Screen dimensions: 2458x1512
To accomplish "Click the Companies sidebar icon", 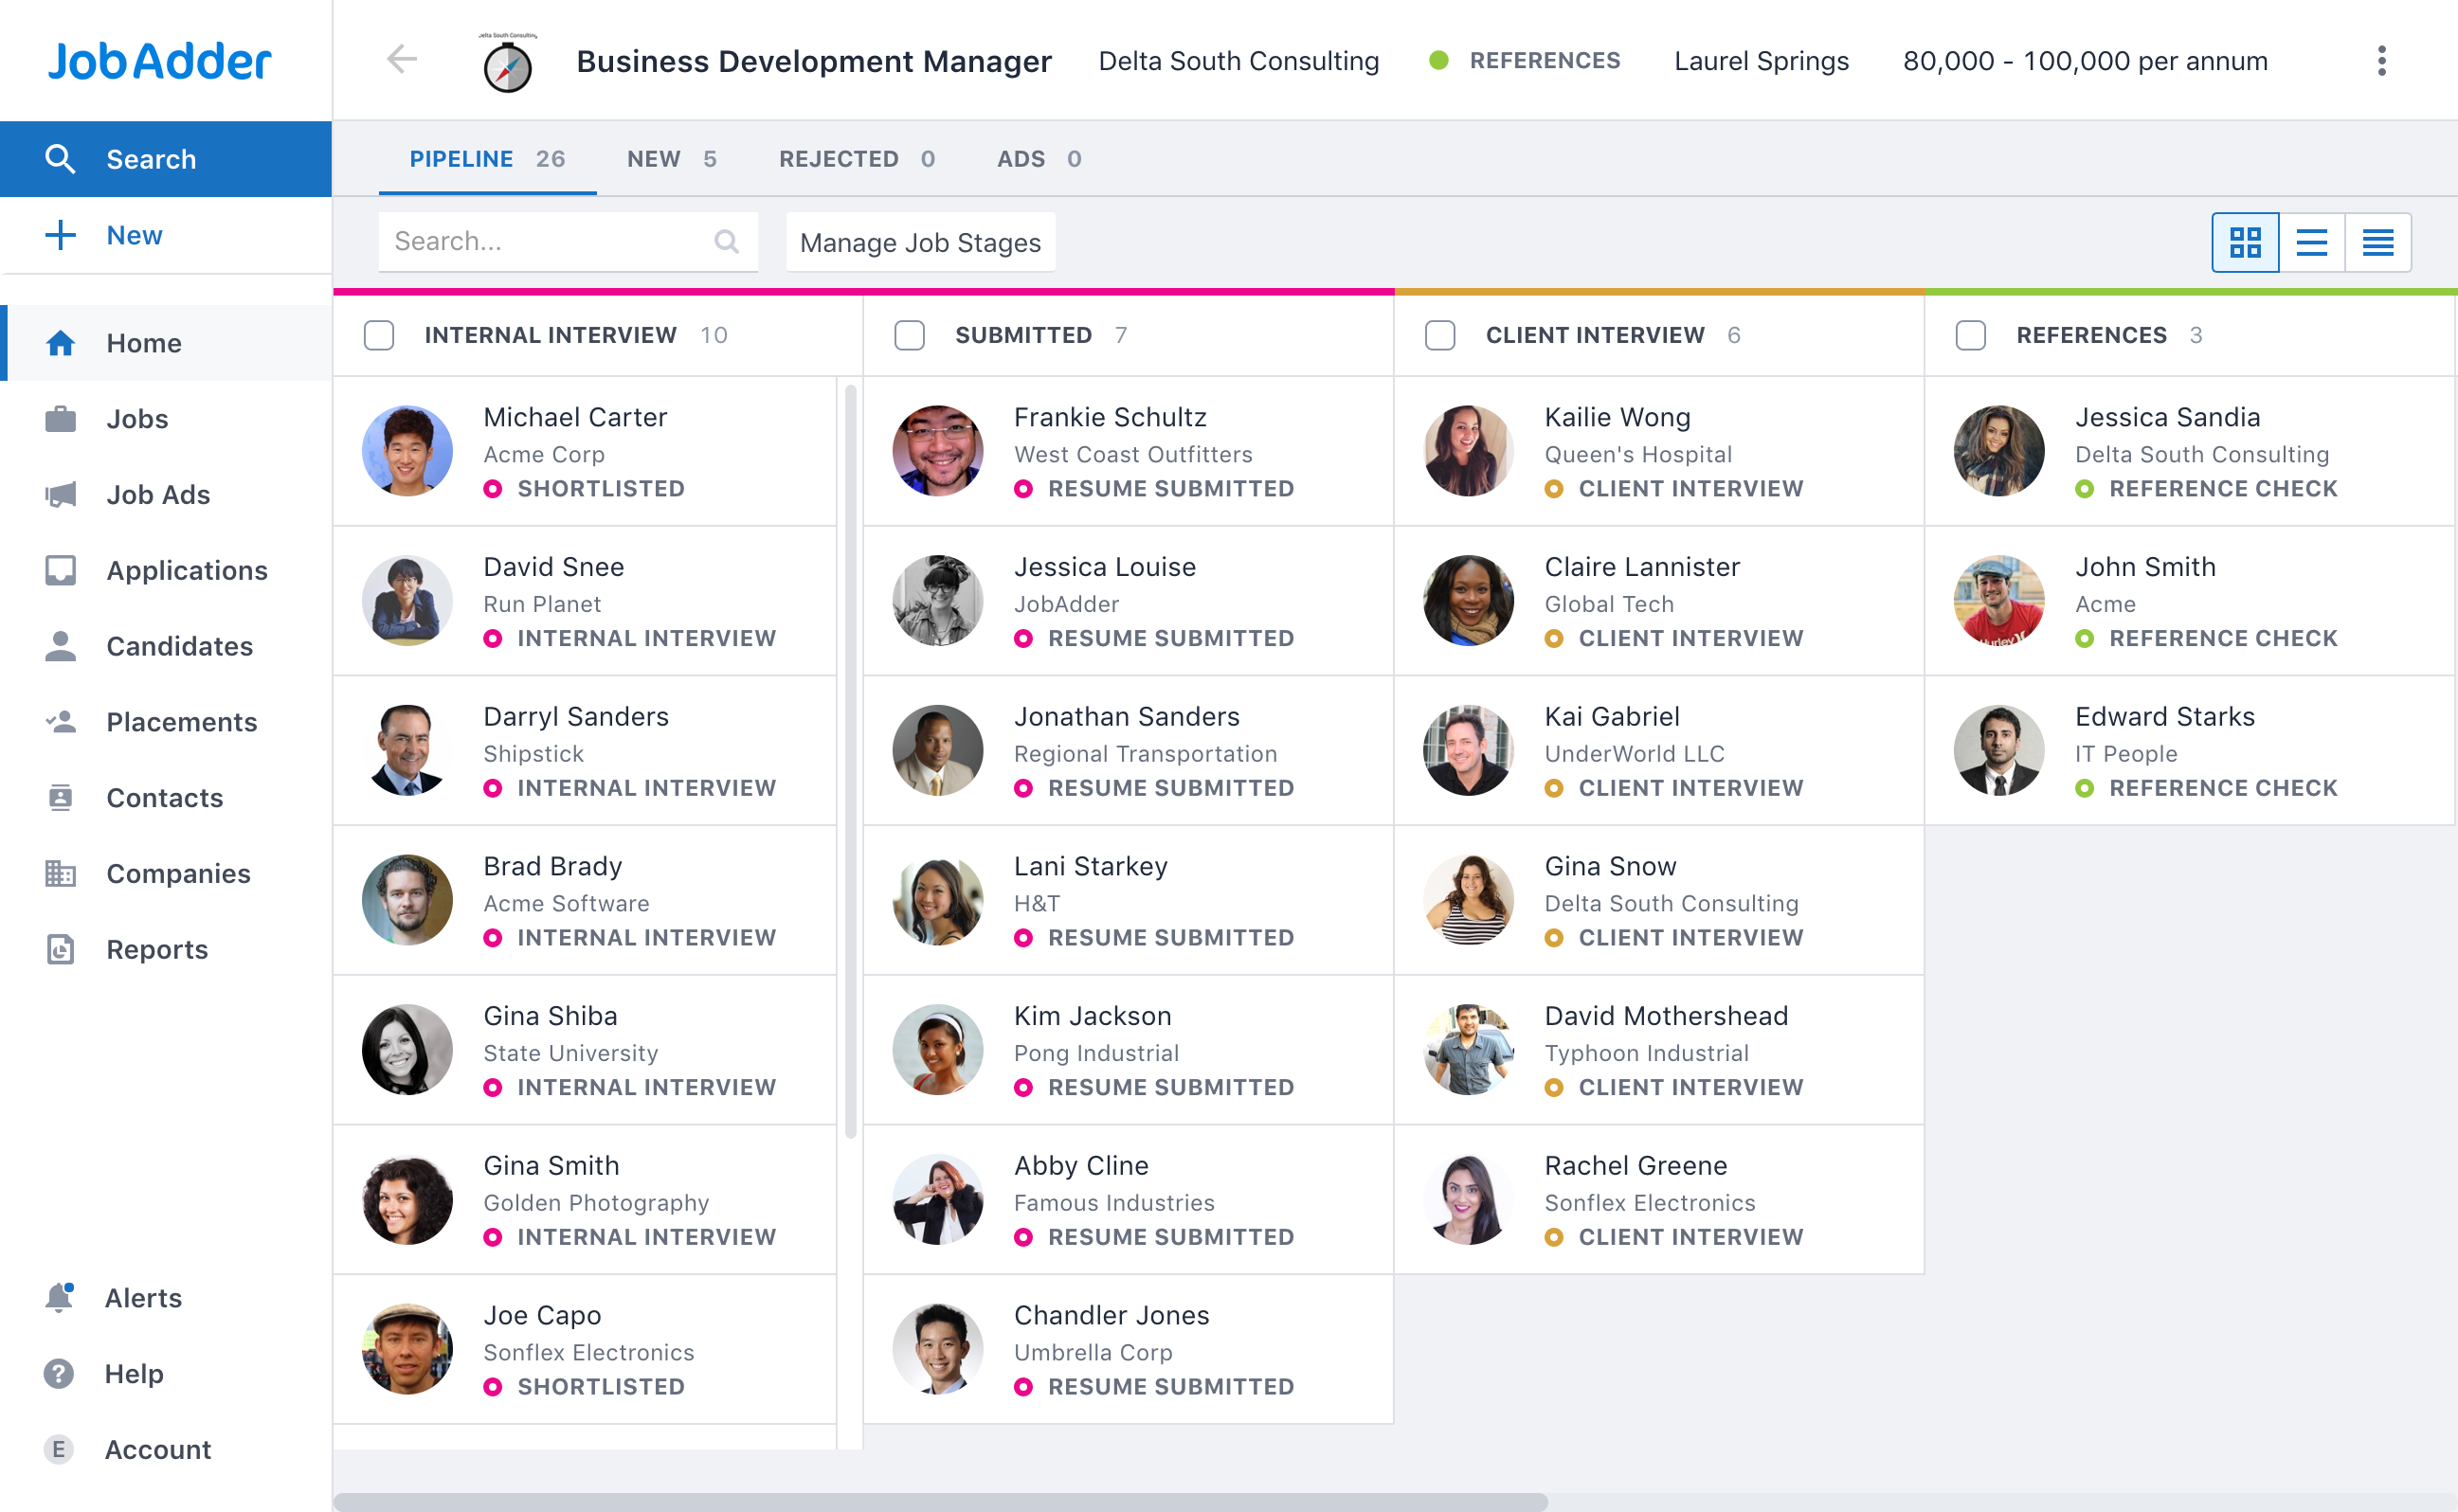I will coord(60,873).
